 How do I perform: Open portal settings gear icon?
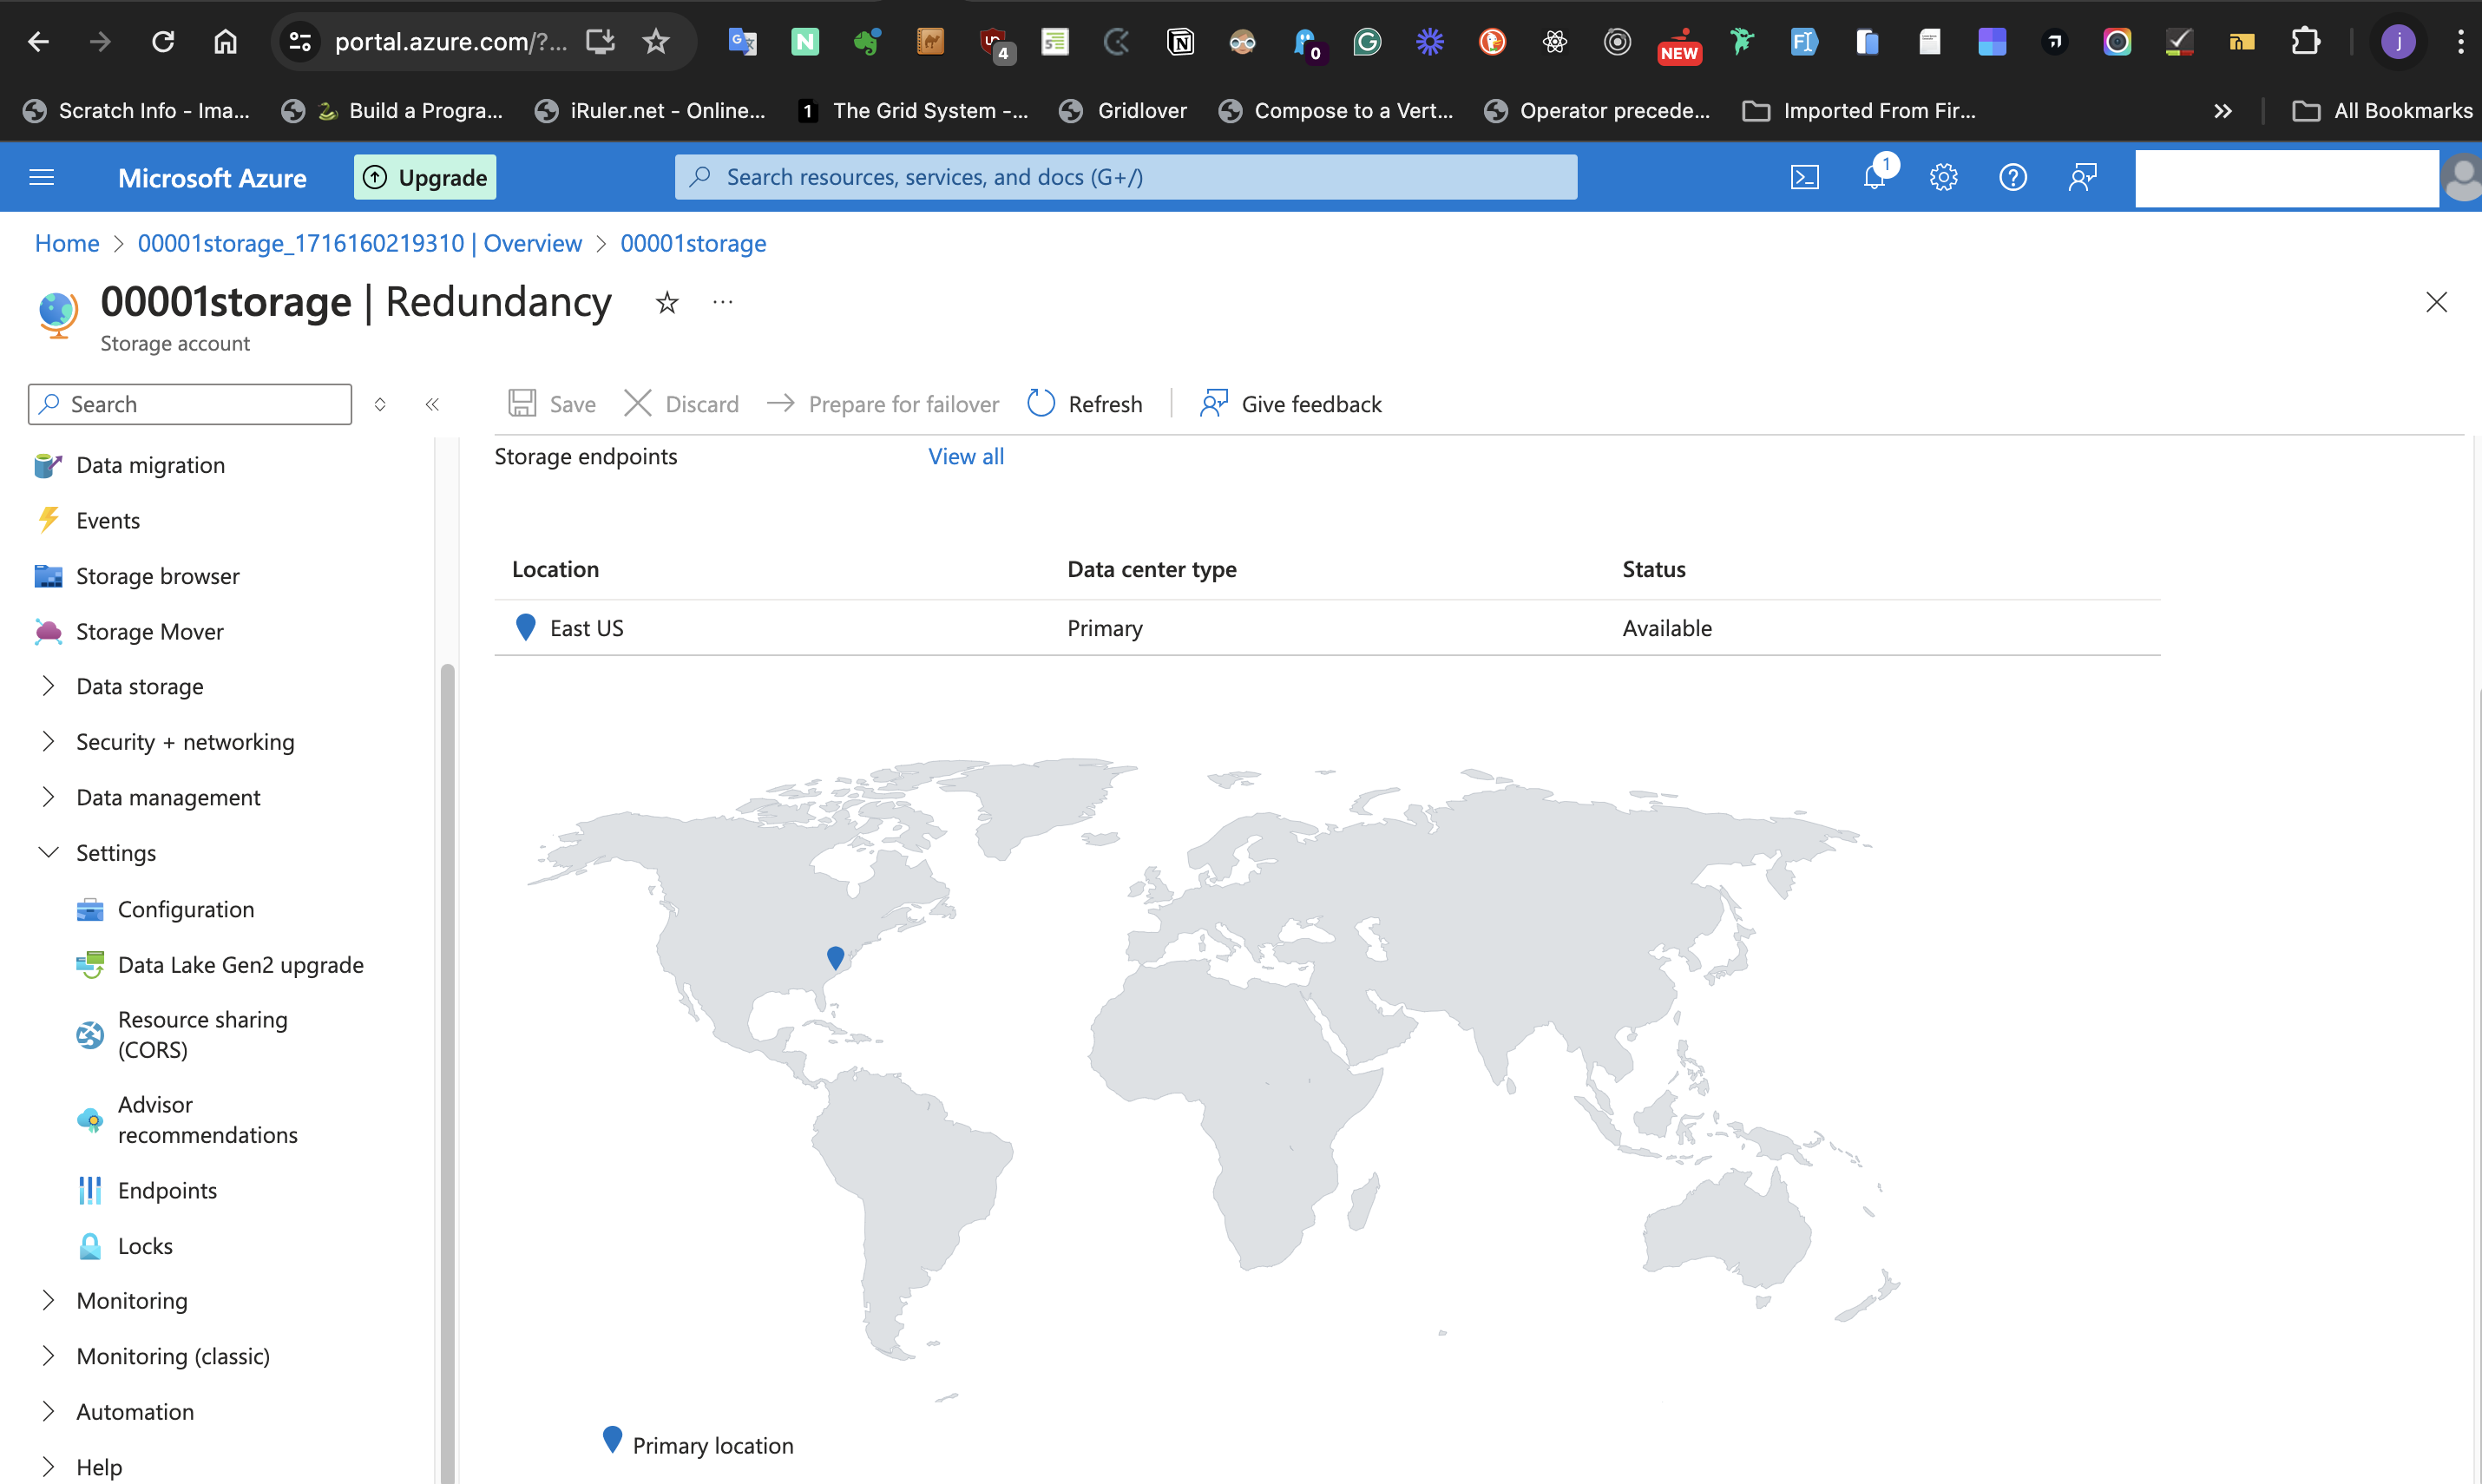[1943, 177]
